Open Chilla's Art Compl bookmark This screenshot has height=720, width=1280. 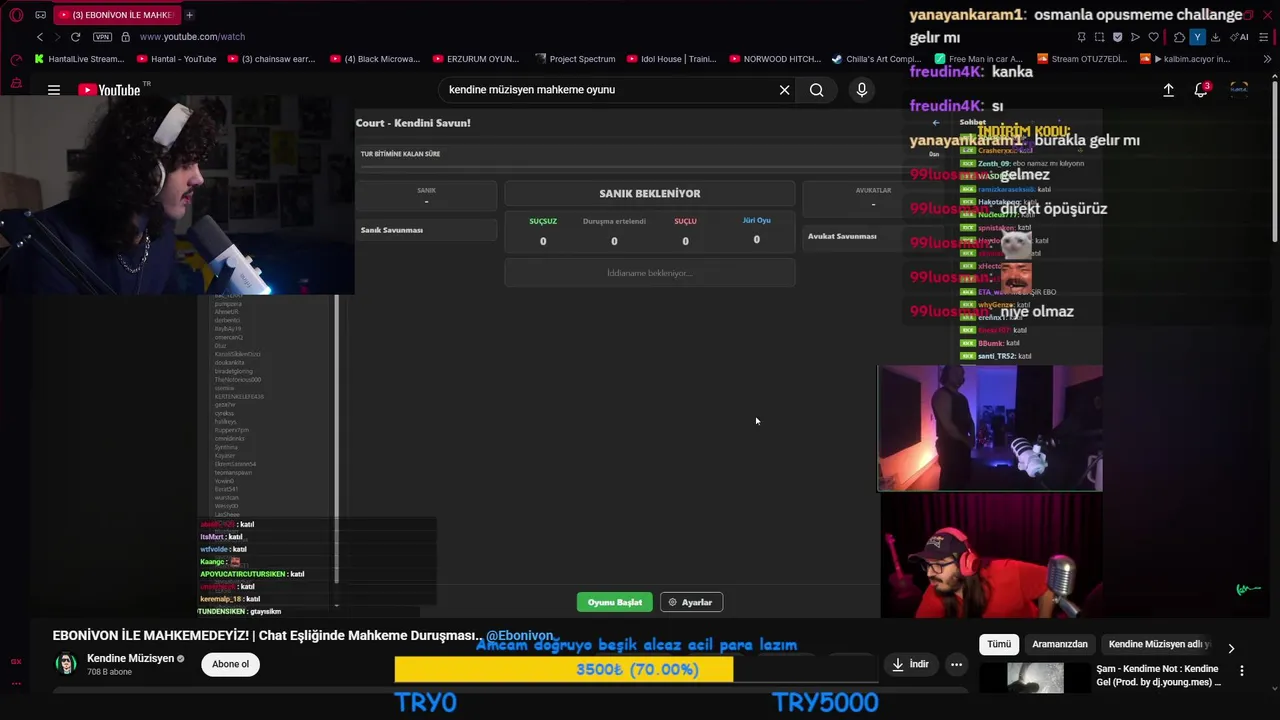pyautogui.click(x=877, y=59)
